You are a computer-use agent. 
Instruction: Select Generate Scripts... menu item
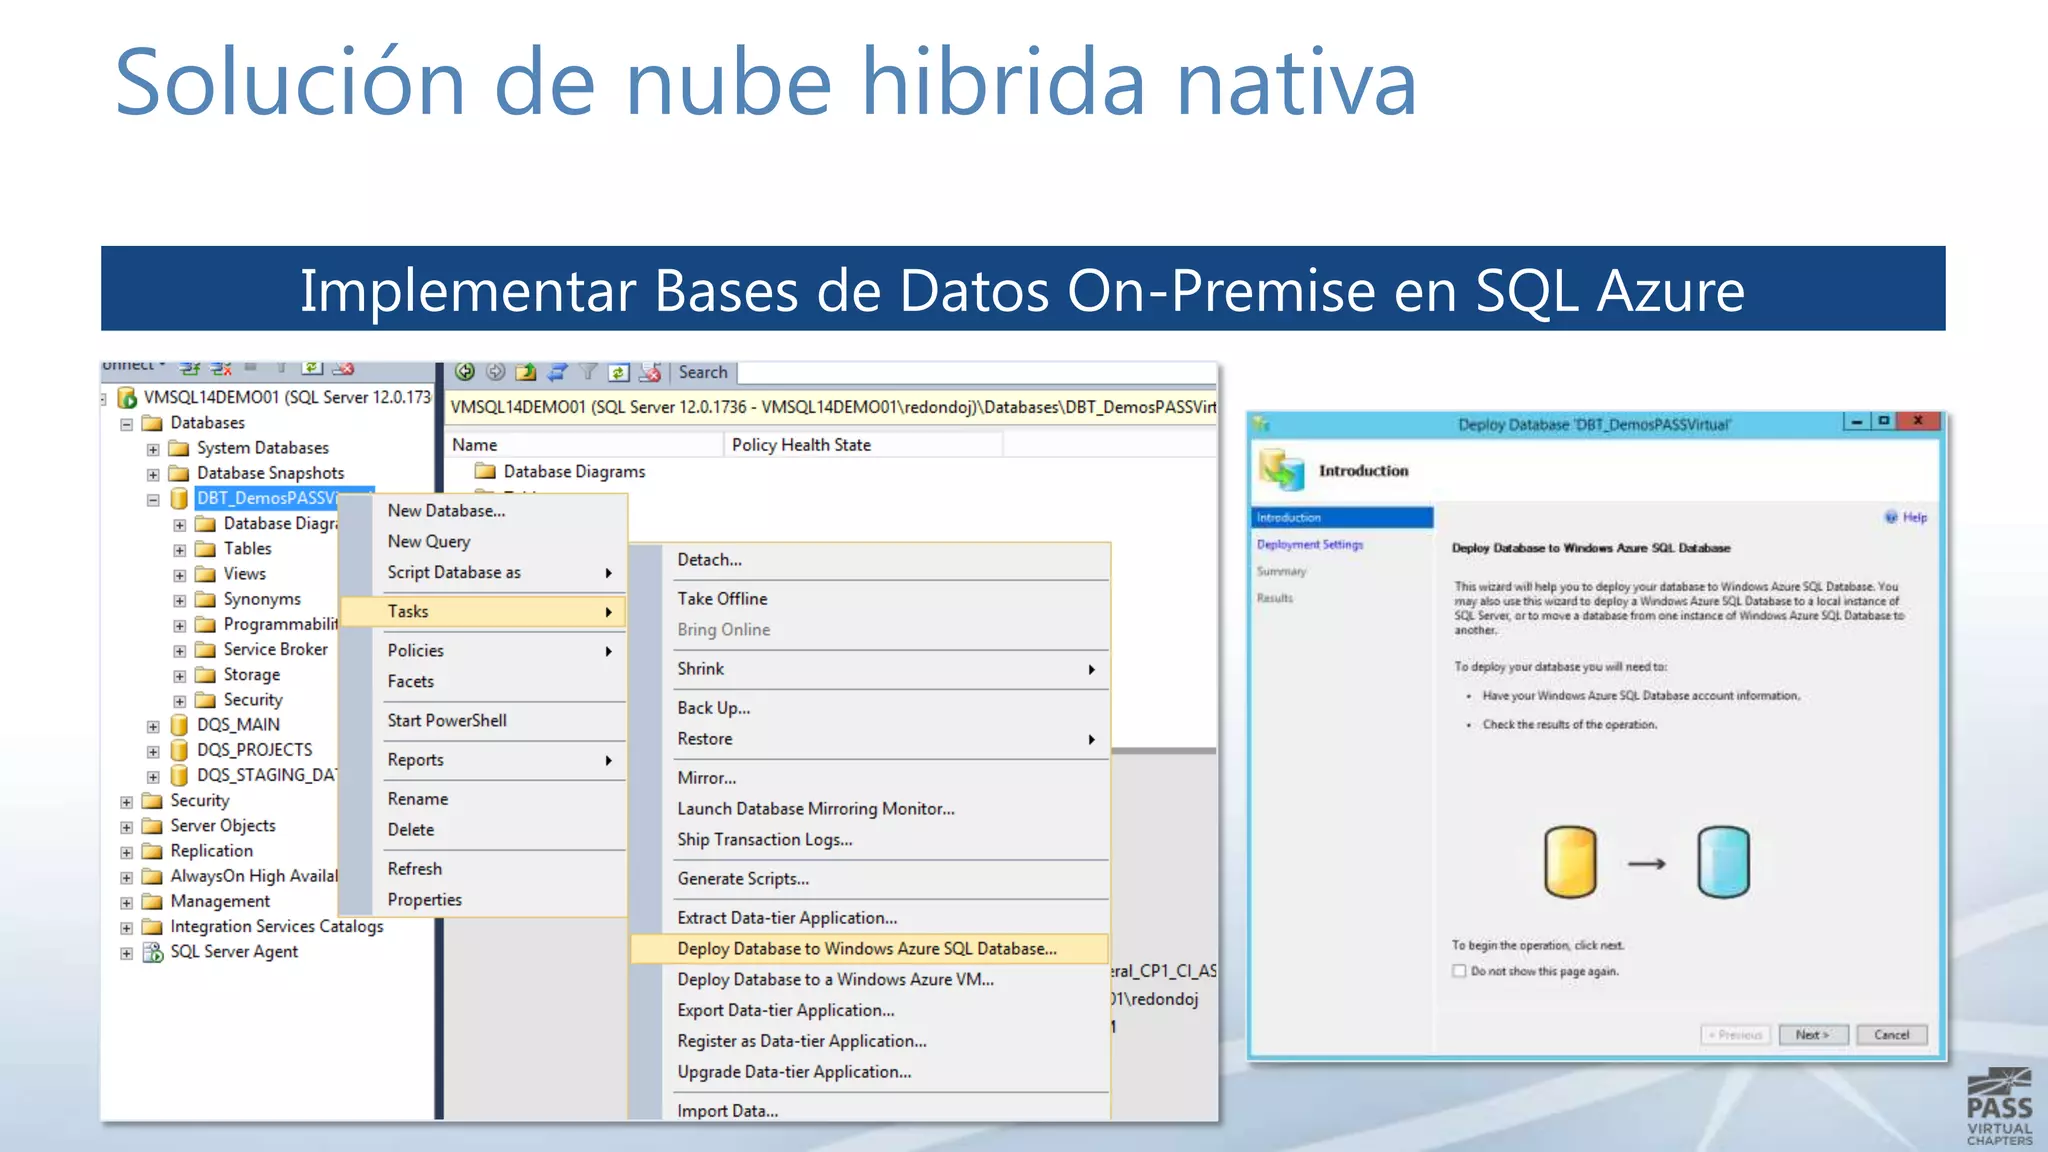click(x=870, y=878)
